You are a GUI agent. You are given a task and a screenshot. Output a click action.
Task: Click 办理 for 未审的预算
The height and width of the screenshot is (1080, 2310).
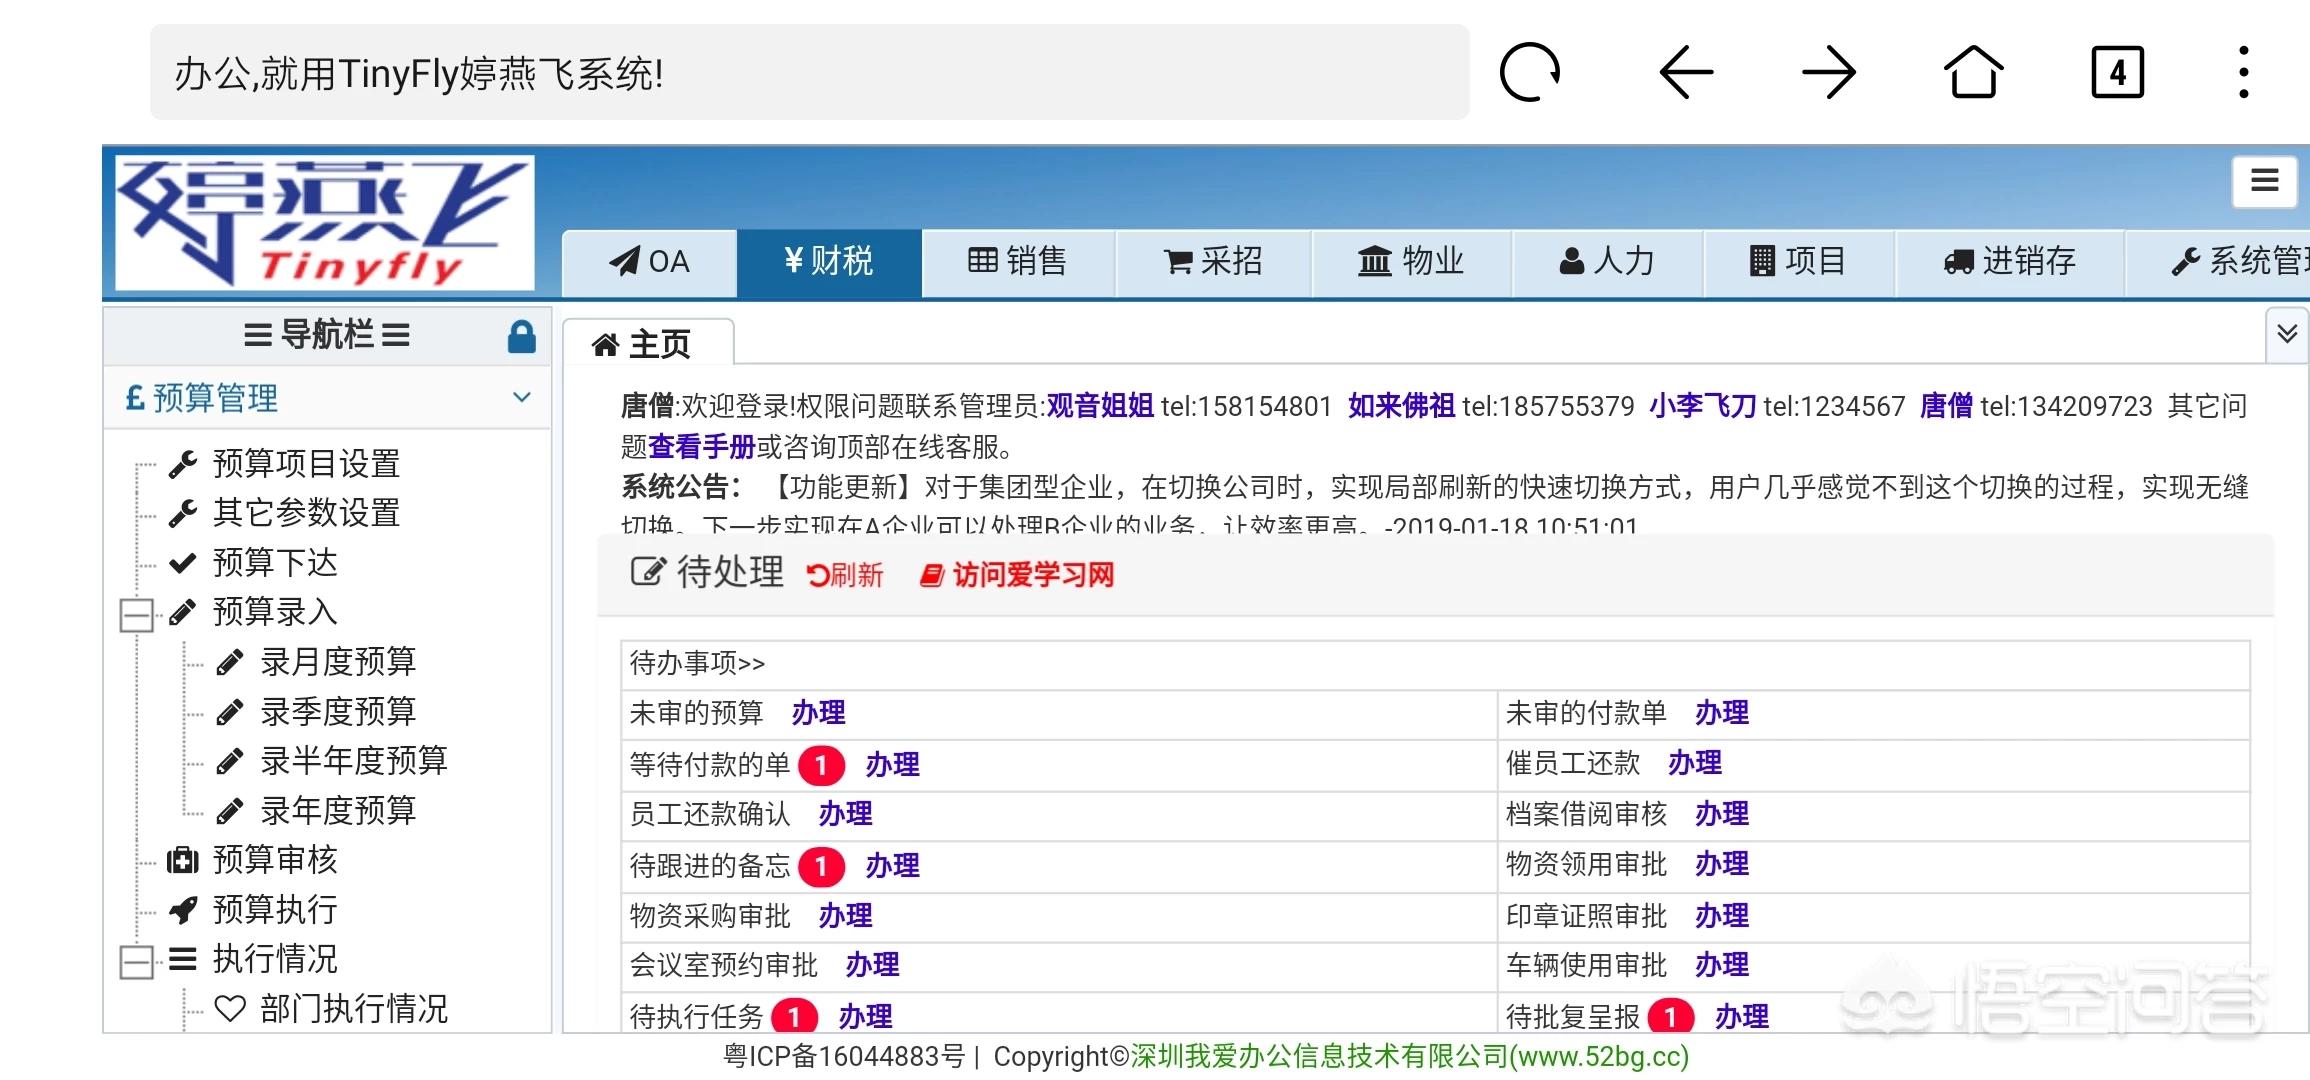coord(819,713)
